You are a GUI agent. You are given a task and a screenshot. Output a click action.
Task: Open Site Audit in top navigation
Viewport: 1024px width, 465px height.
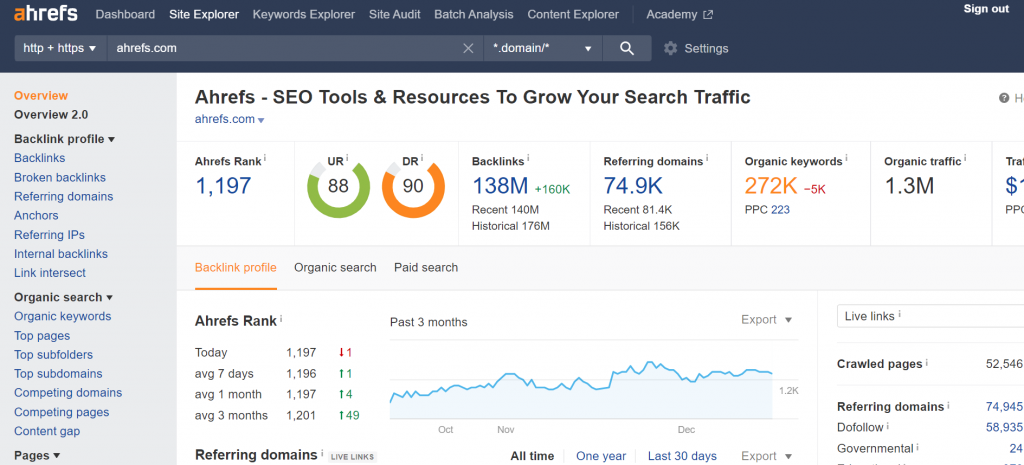click(x=394, y=14)
